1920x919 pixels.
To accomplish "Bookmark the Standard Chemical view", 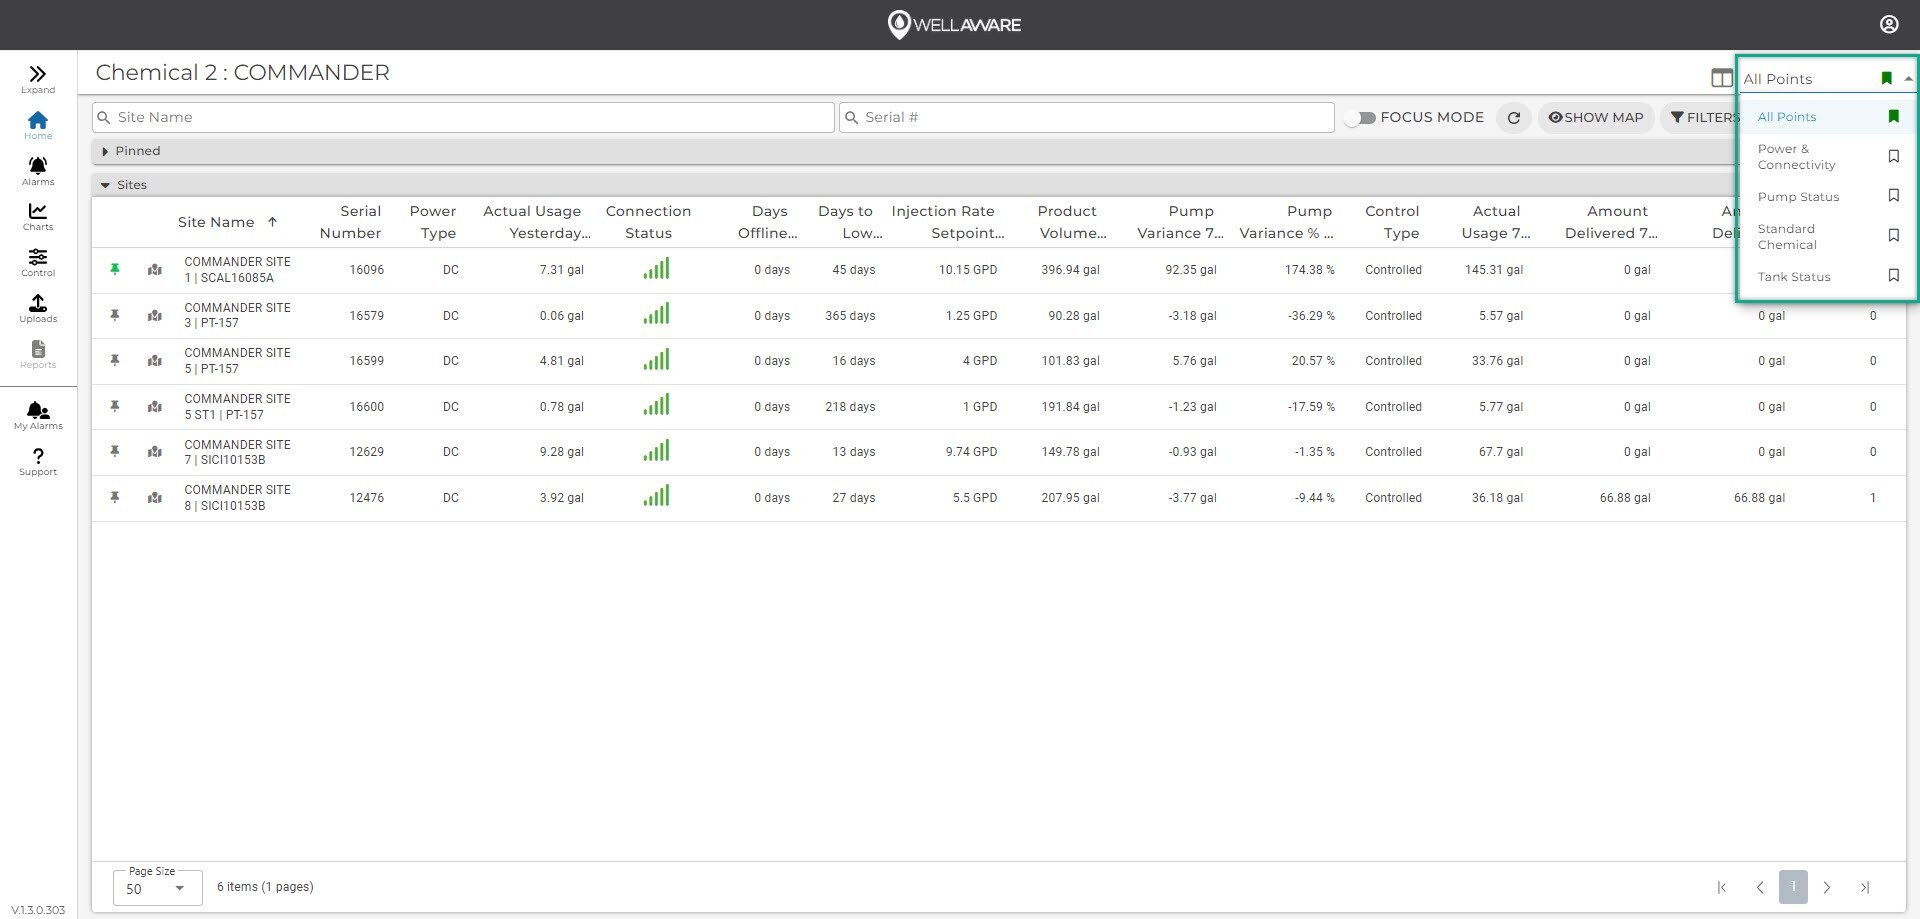I will click(1893, 236).
